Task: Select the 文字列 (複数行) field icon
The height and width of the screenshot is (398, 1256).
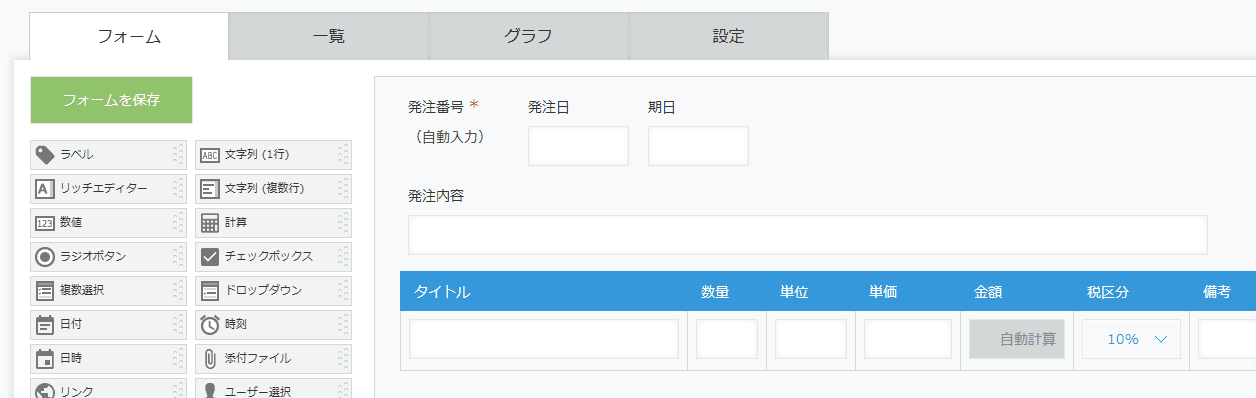Action: click(210, 189)
